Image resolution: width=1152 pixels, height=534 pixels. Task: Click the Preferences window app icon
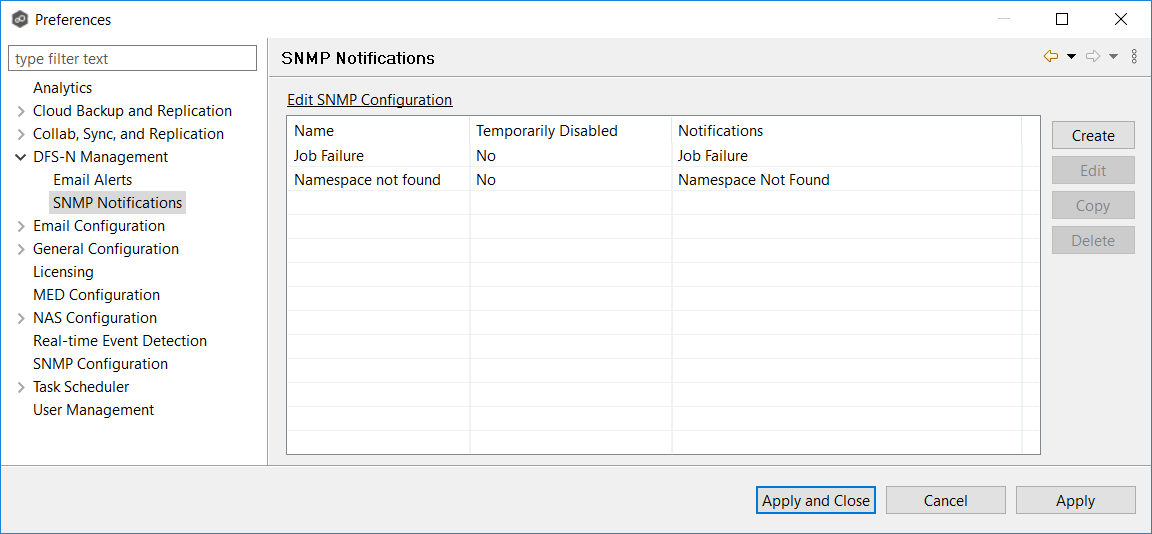[x=19, y=19]
